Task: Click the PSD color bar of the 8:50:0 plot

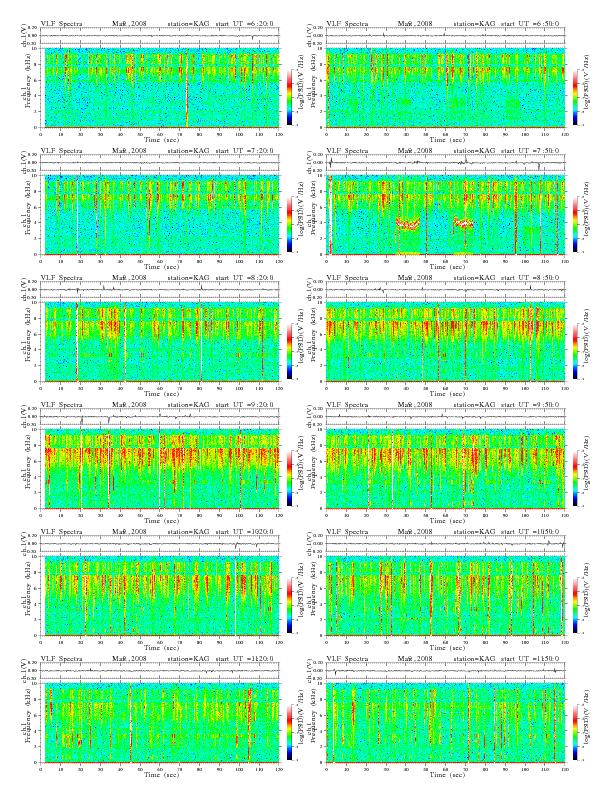Action: [576, 351]
